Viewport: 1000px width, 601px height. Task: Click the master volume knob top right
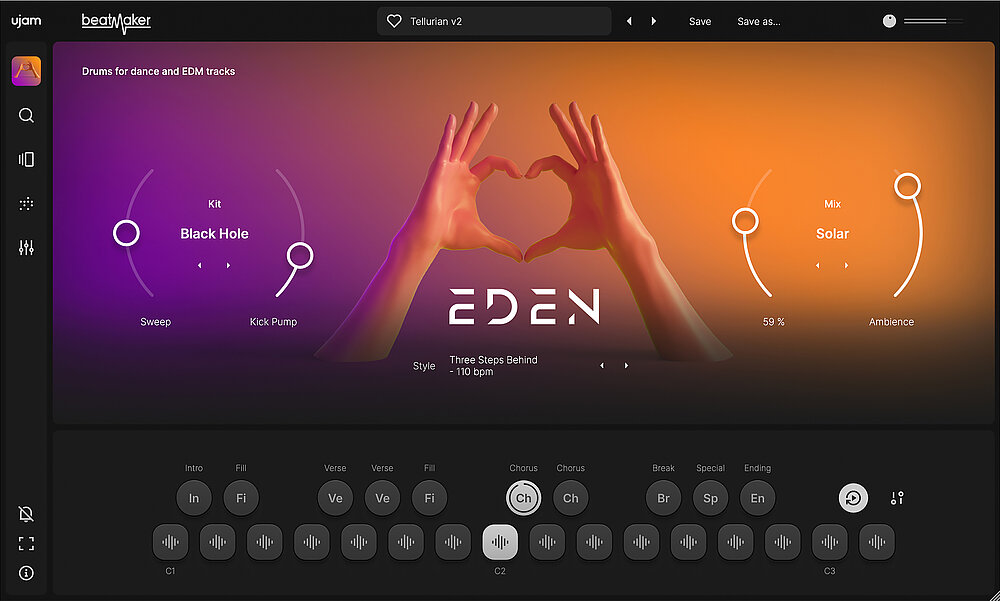click(x=889, y=21)
